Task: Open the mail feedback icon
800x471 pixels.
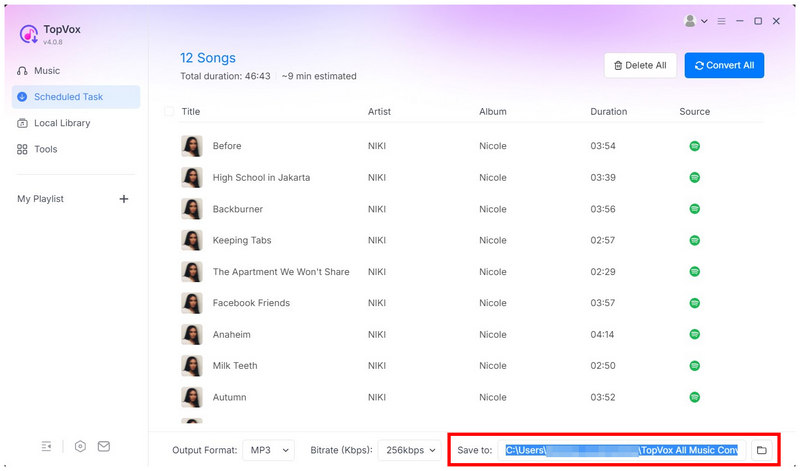Action: [104, 447]
